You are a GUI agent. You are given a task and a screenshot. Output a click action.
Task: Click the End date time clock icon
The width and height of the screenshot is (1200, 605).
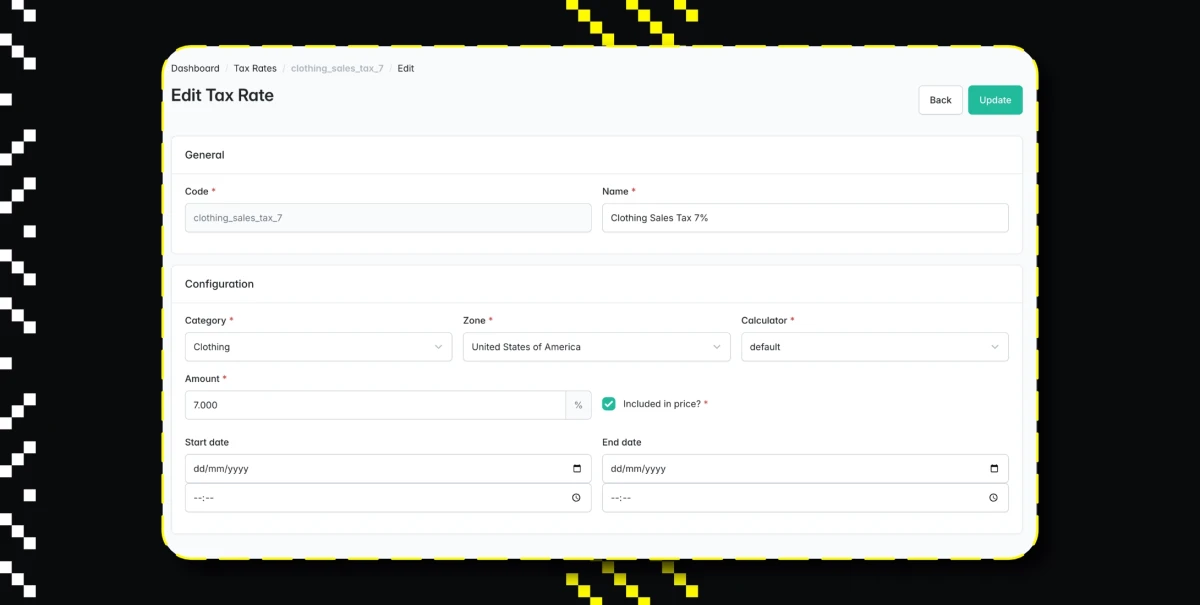point(994,498)
